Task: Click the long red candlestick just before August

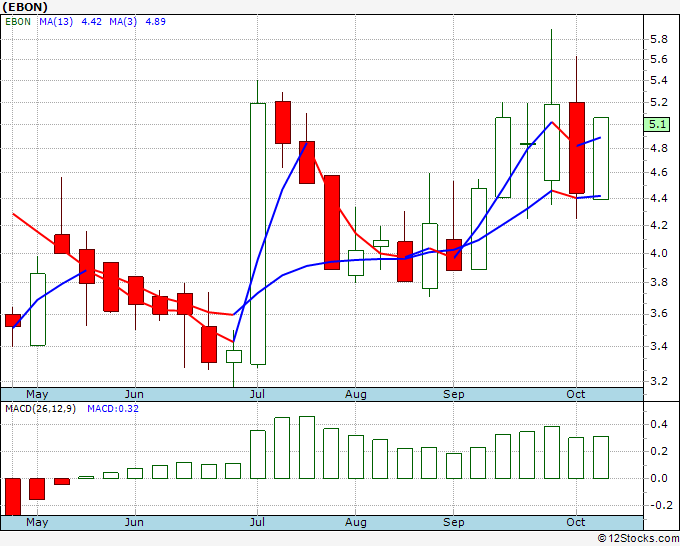Action: tap(332, 222)
